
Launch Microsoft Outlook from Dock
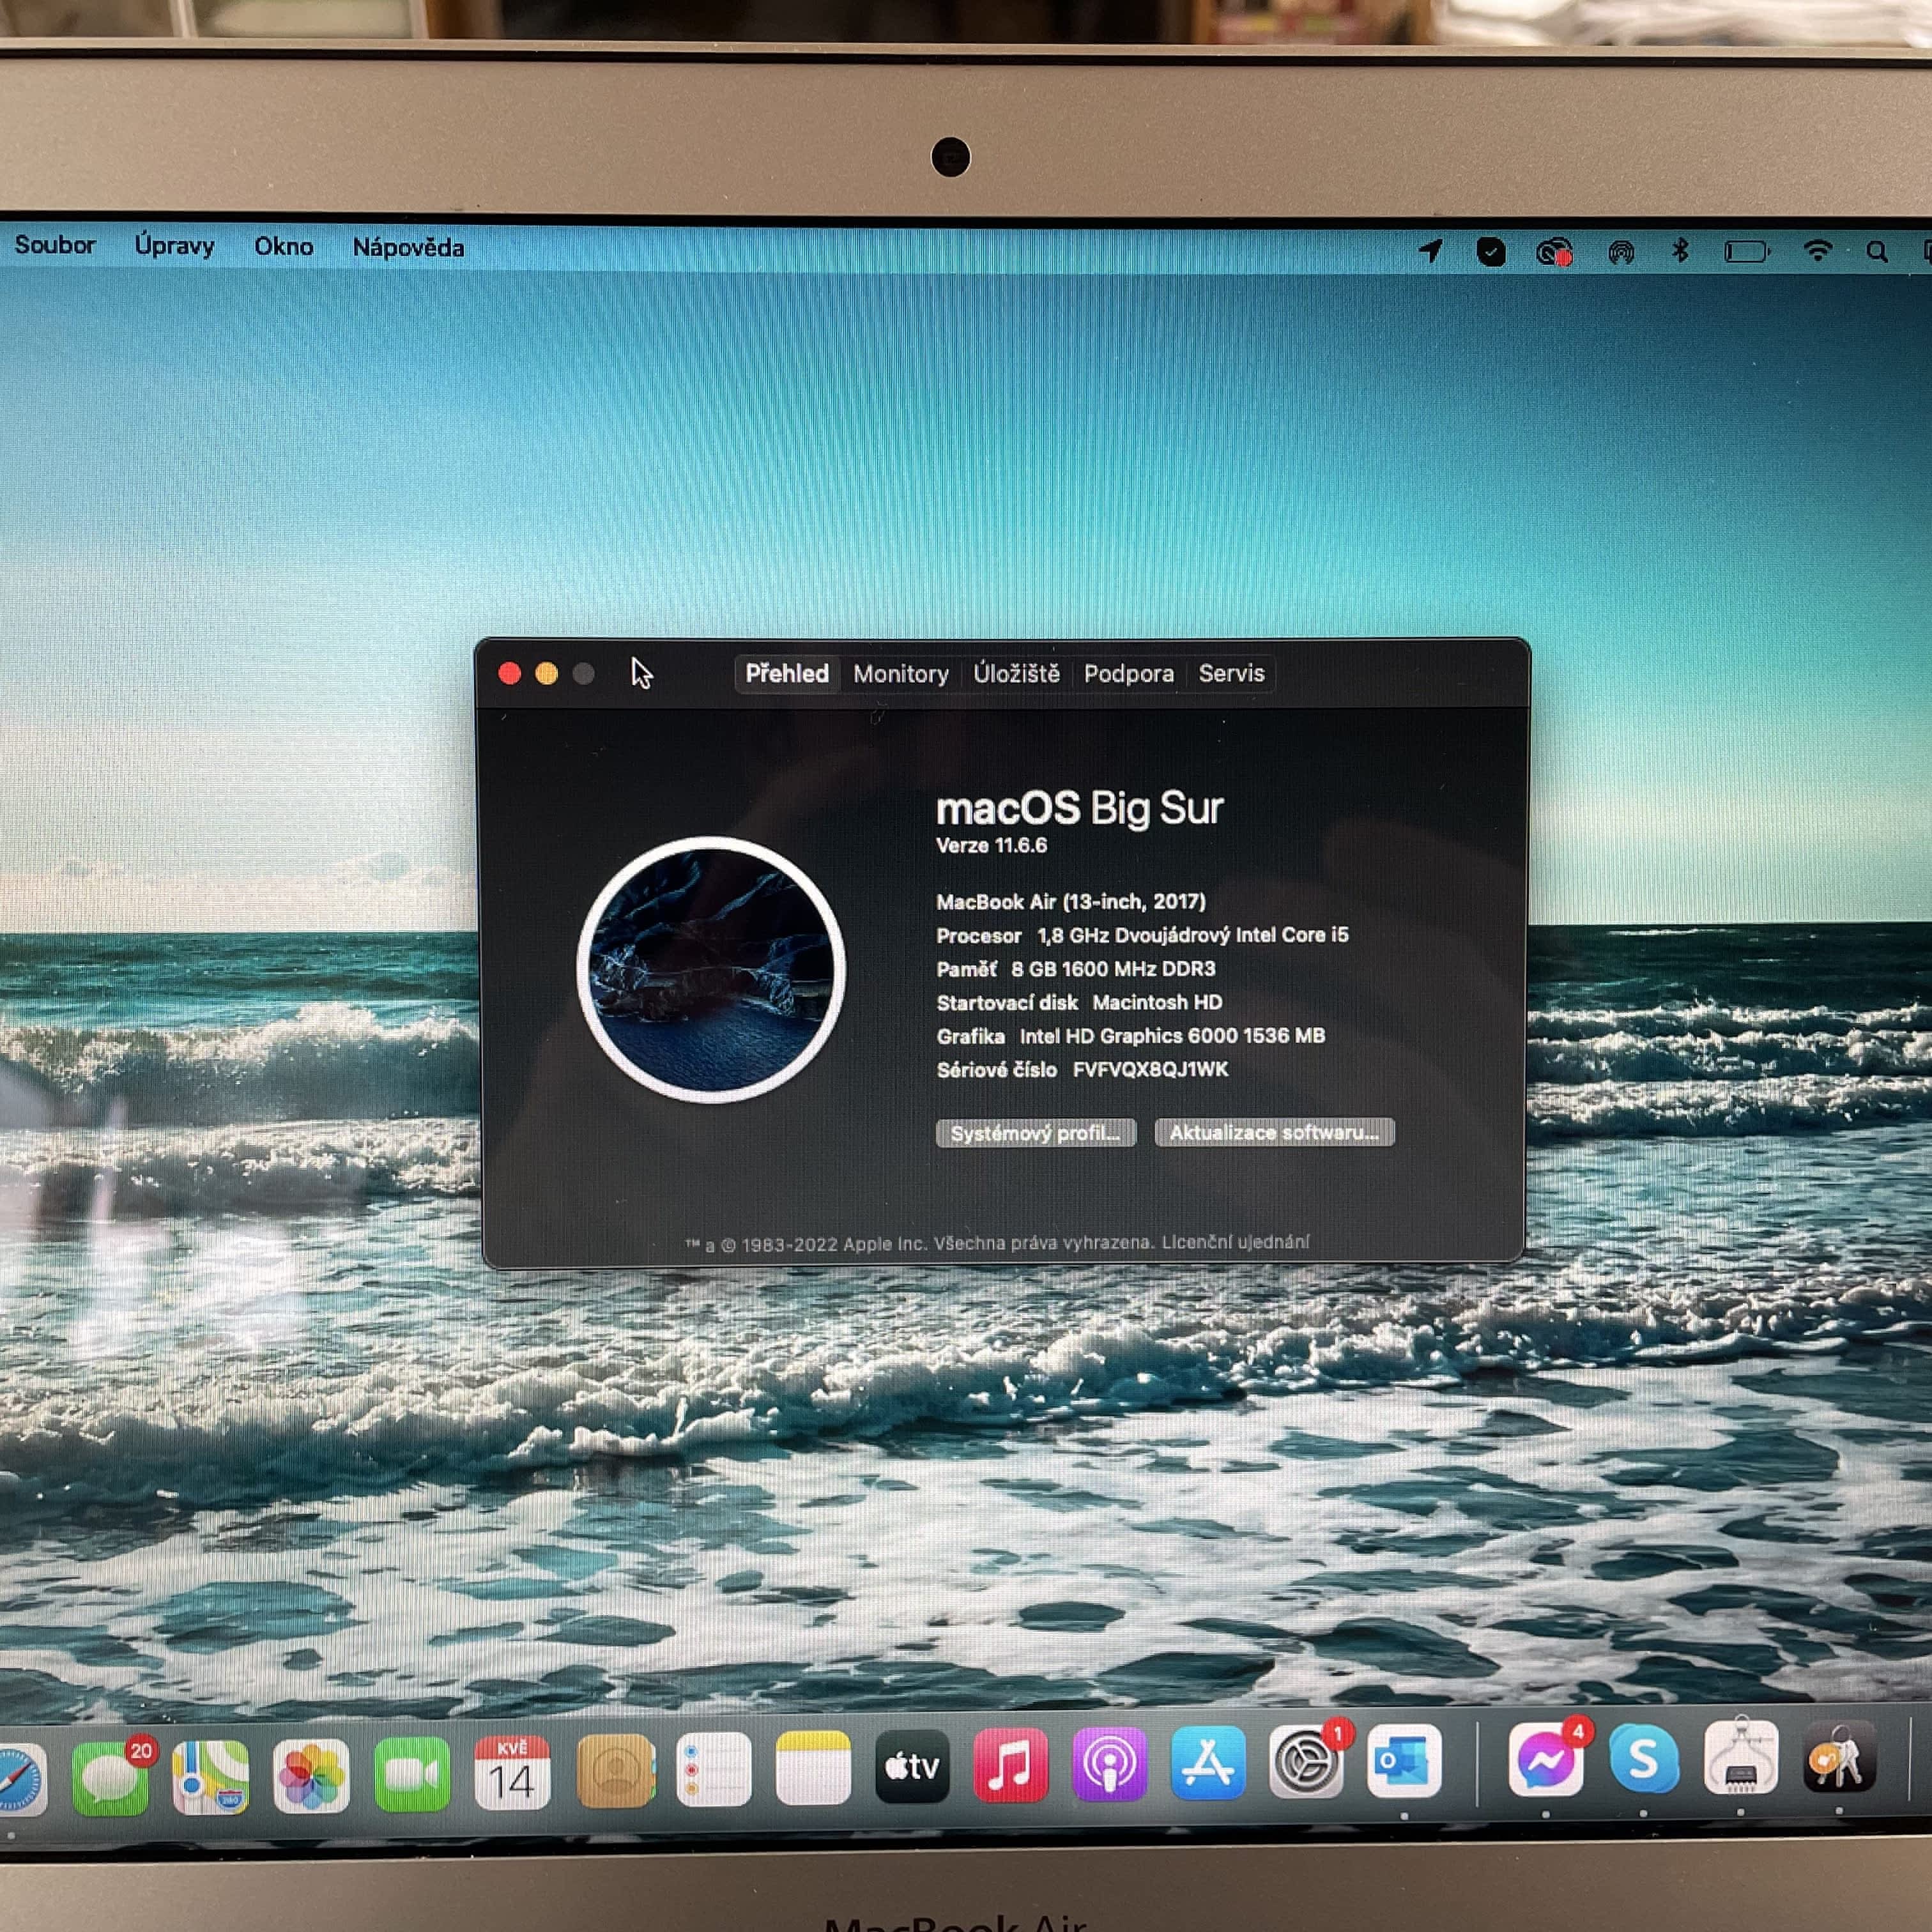pyautogui.click(x=1404, y=1762)
